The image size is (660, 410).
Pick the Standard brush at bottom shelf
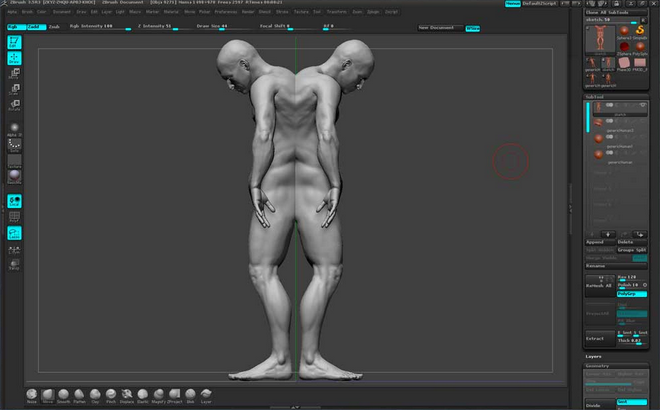[32, 395]
